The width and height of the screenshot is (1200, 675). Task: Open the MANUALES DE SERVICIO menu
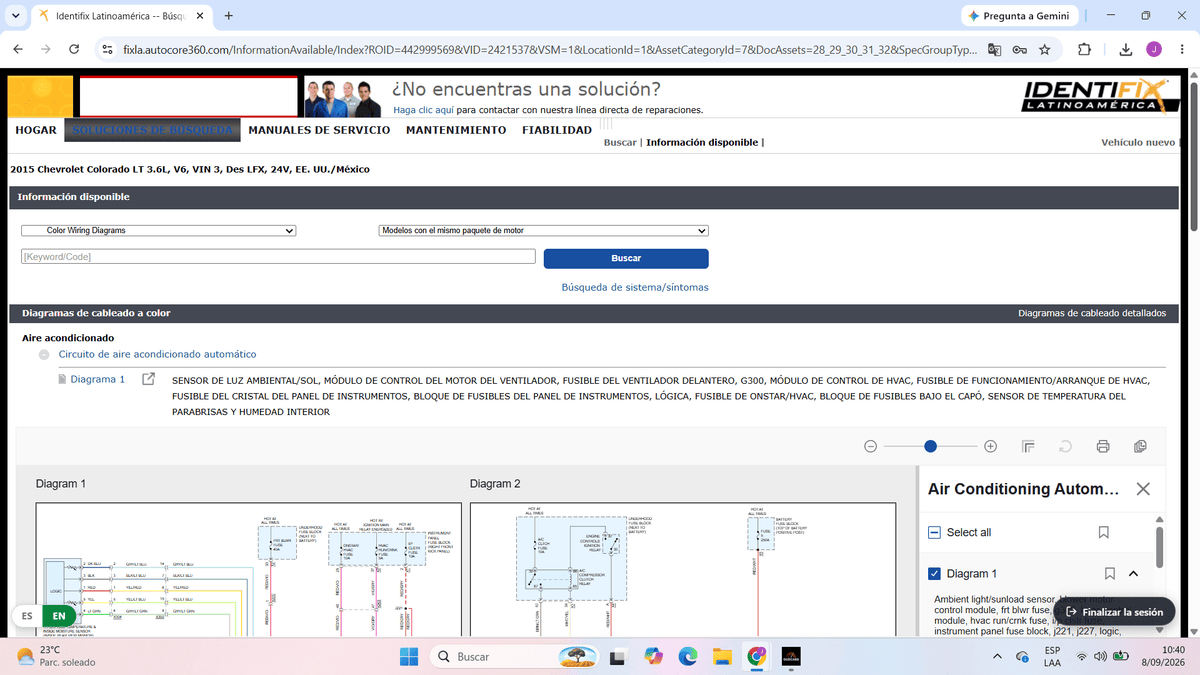click(x=319, y=130)
